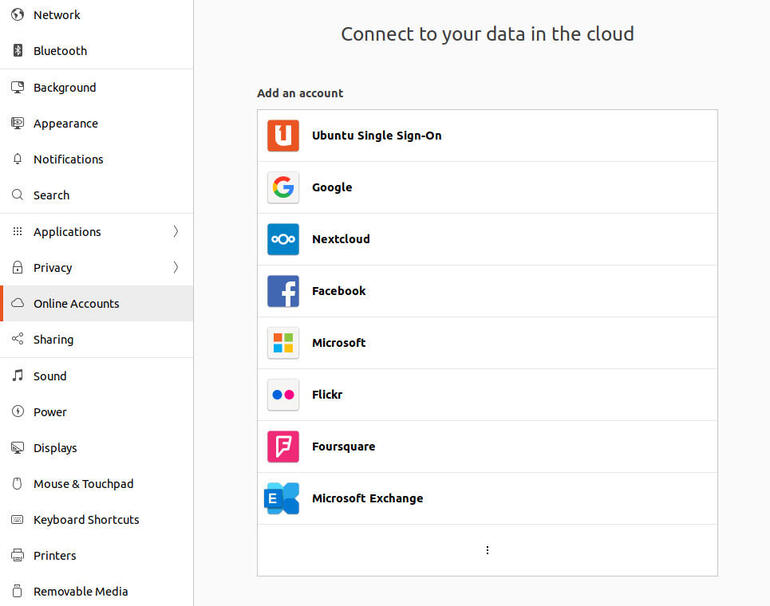Add a Facebook account

click(x=487, y=291)
